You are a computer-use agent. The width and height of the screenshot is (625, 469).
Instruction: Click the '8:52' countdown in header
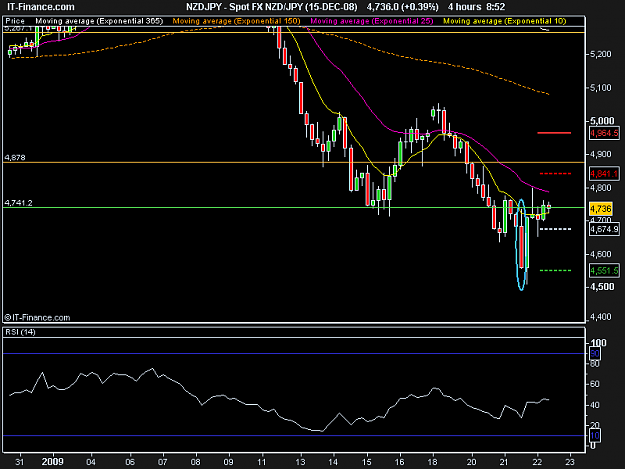point(495,7)
